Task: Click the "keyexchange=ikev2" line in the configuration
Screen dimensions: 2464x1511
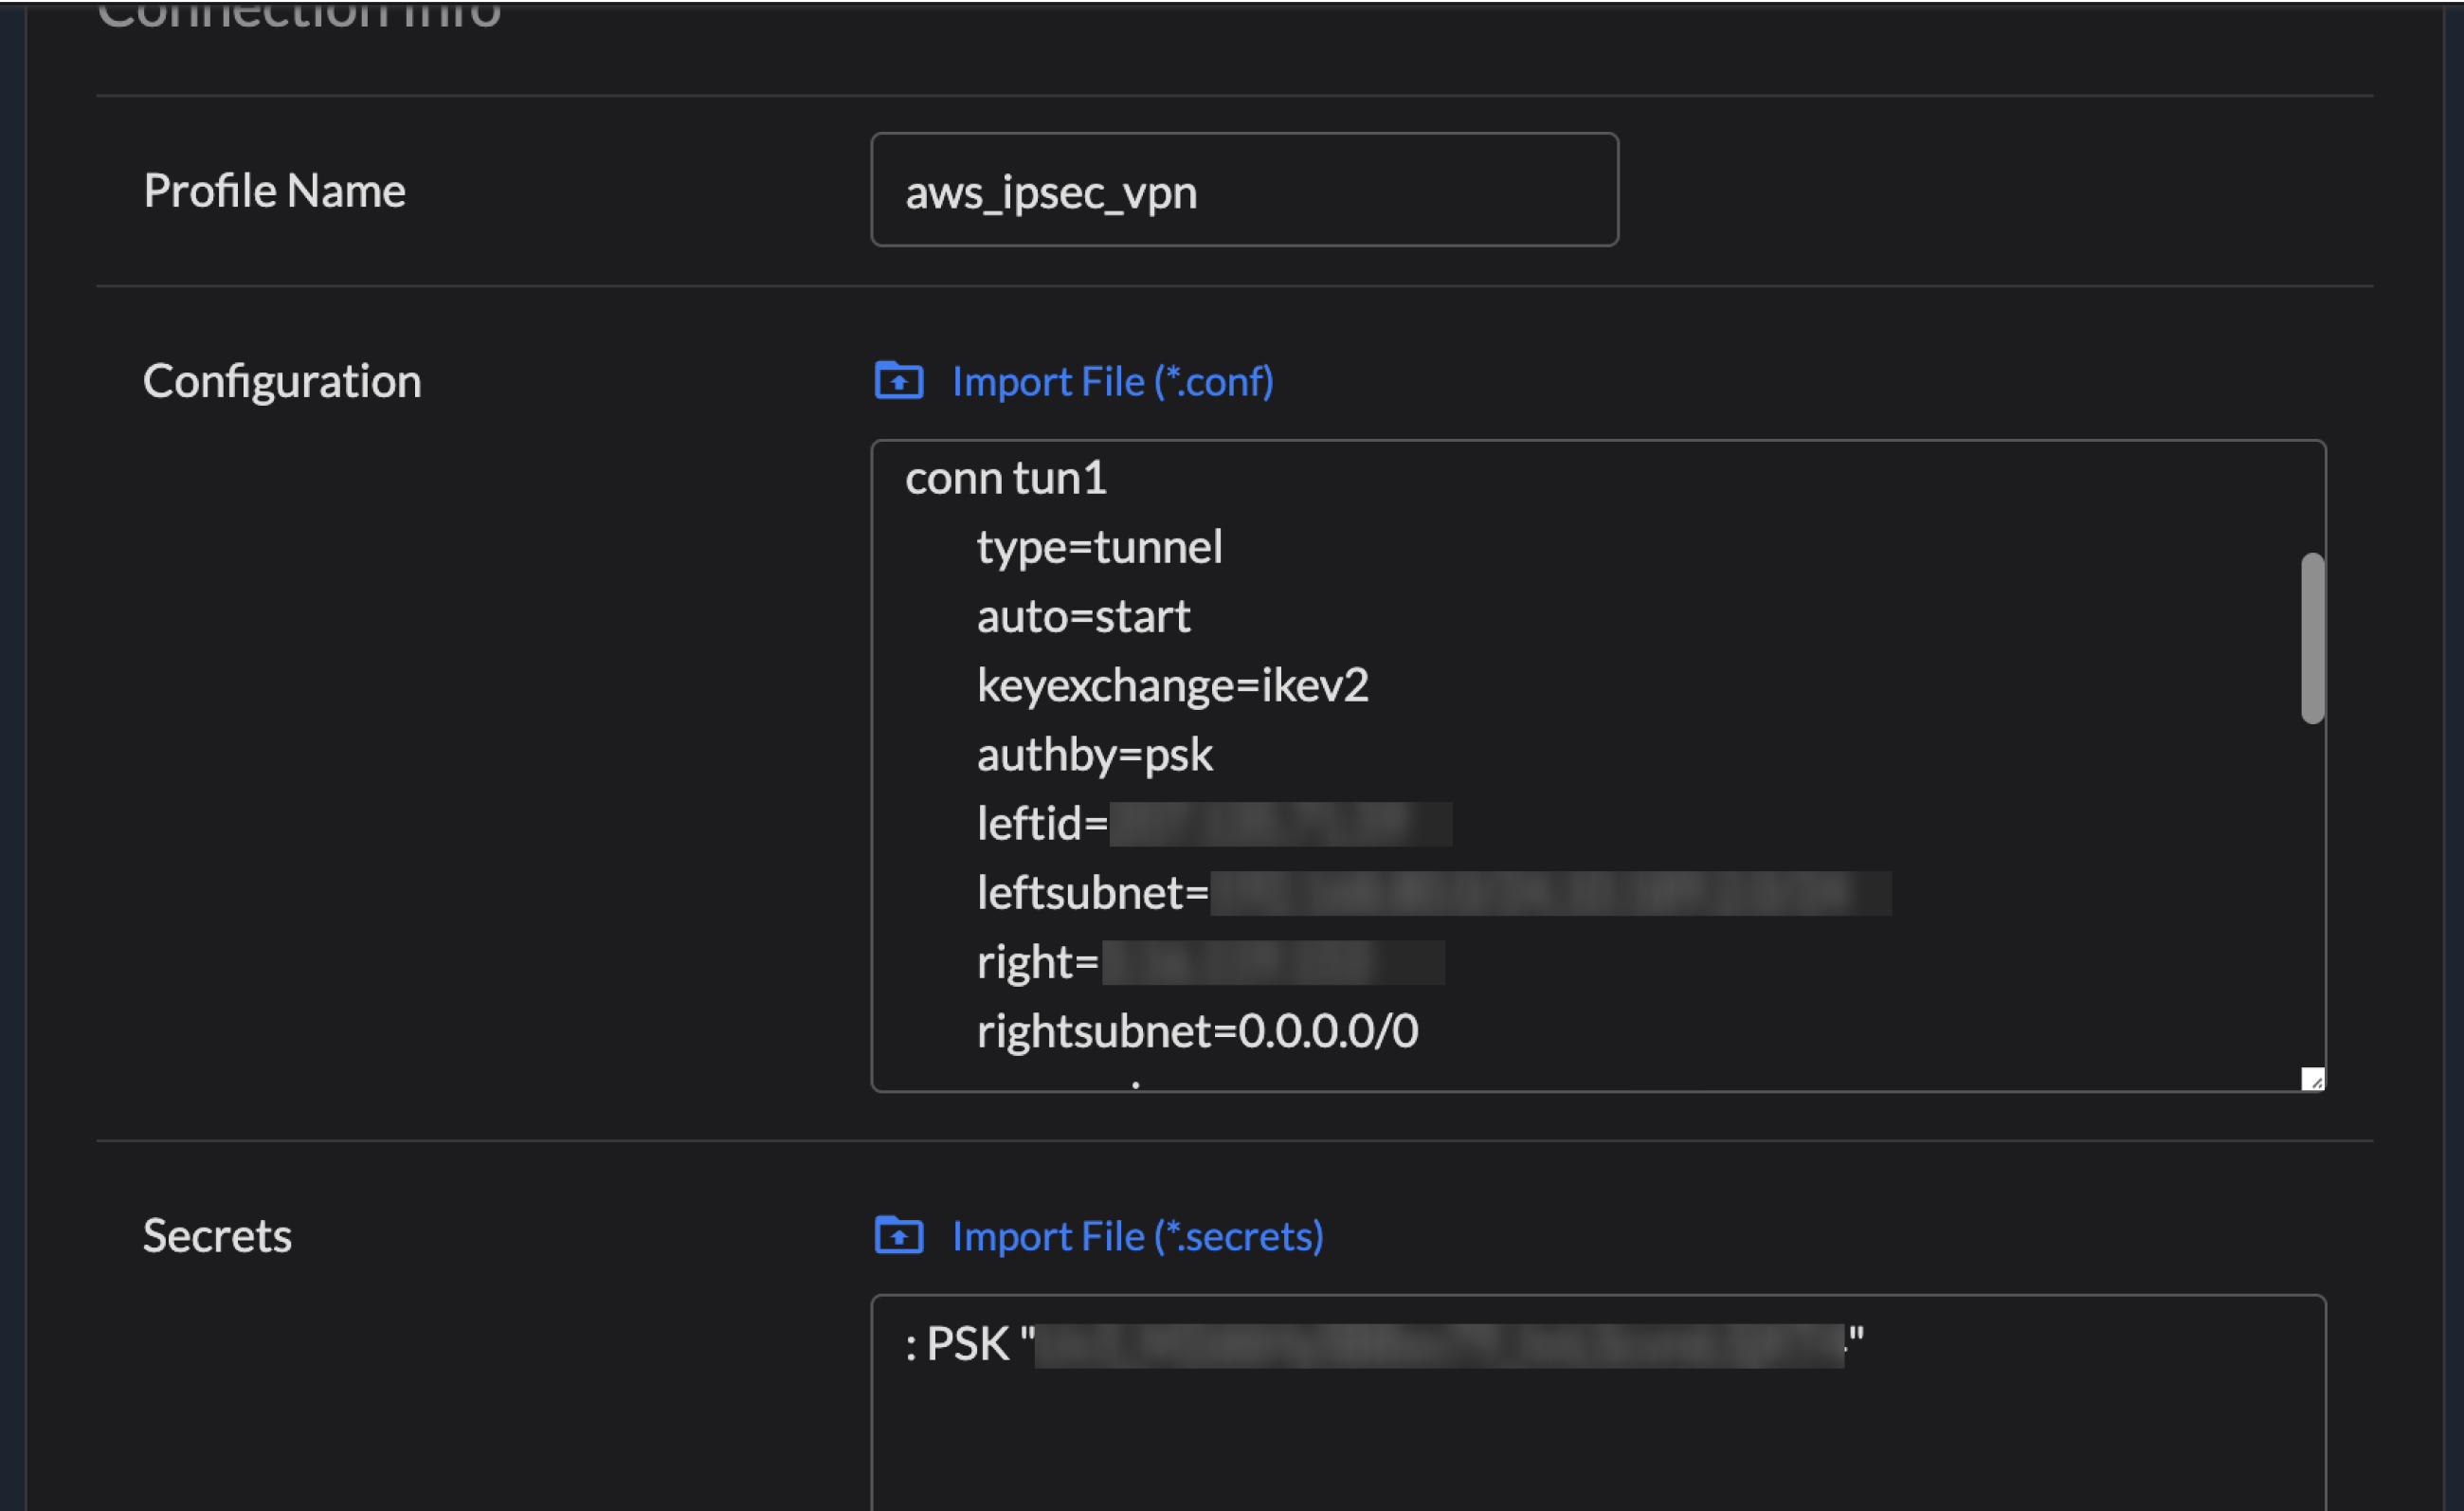Action: point(1171,685)
